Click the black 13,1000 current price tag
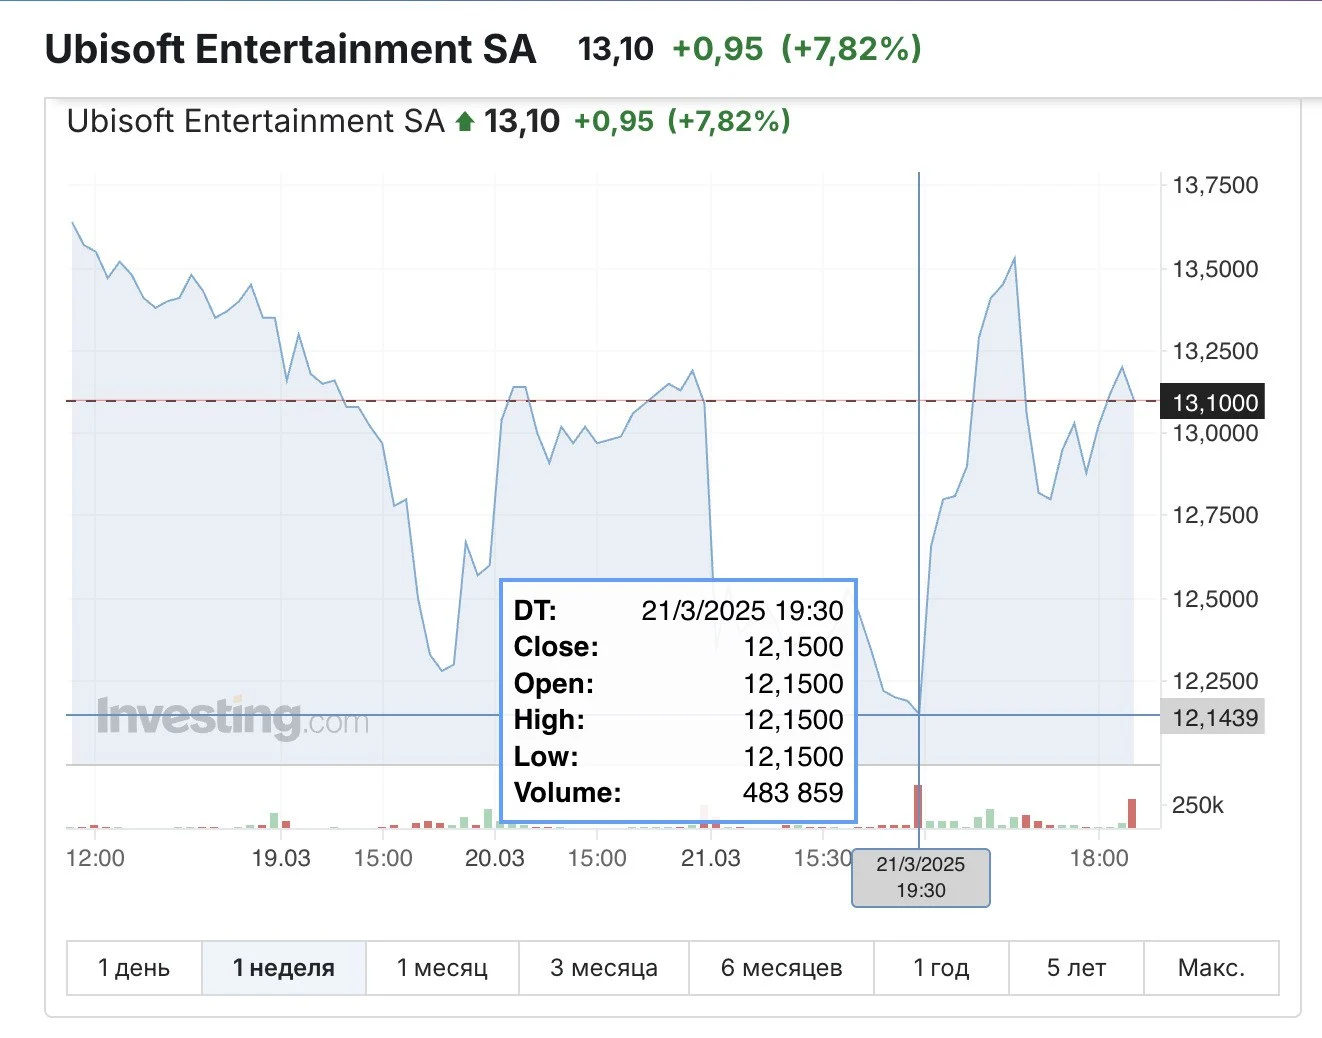The width and height of the screenshot is (1322, 1038). click(1212, 402)
